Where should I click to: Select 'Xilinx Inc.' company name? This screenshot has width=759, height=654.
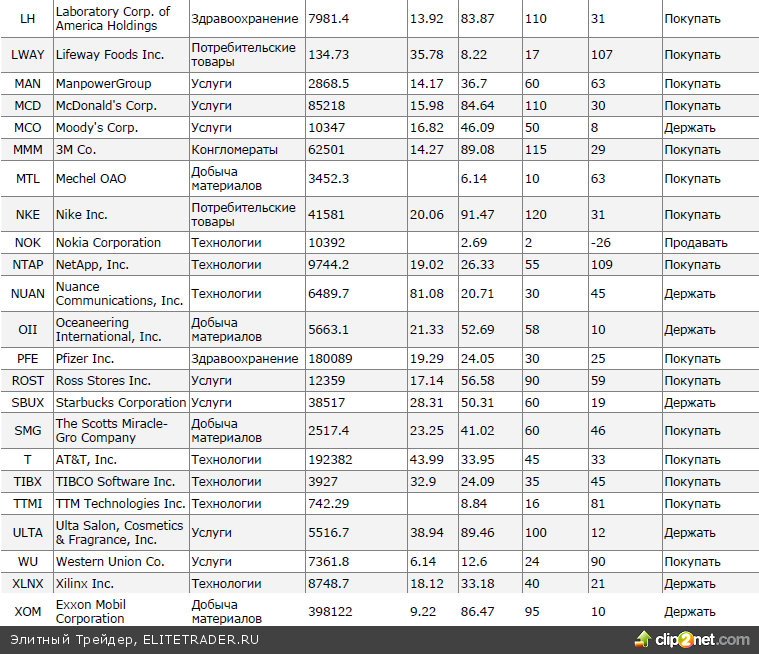pos(85,584)
